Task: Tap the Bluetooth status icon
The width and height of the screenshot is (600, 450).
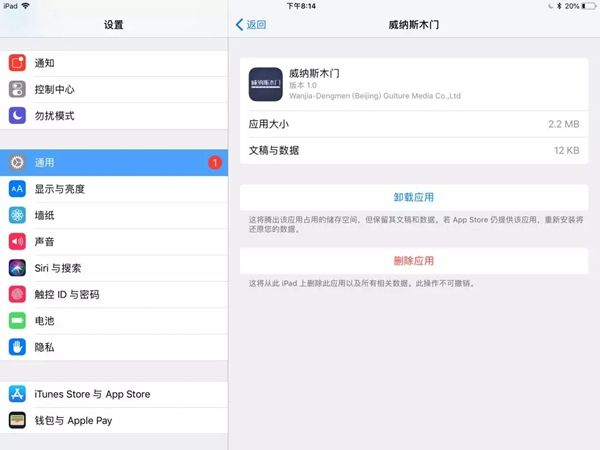Action: tap(559, 6)
